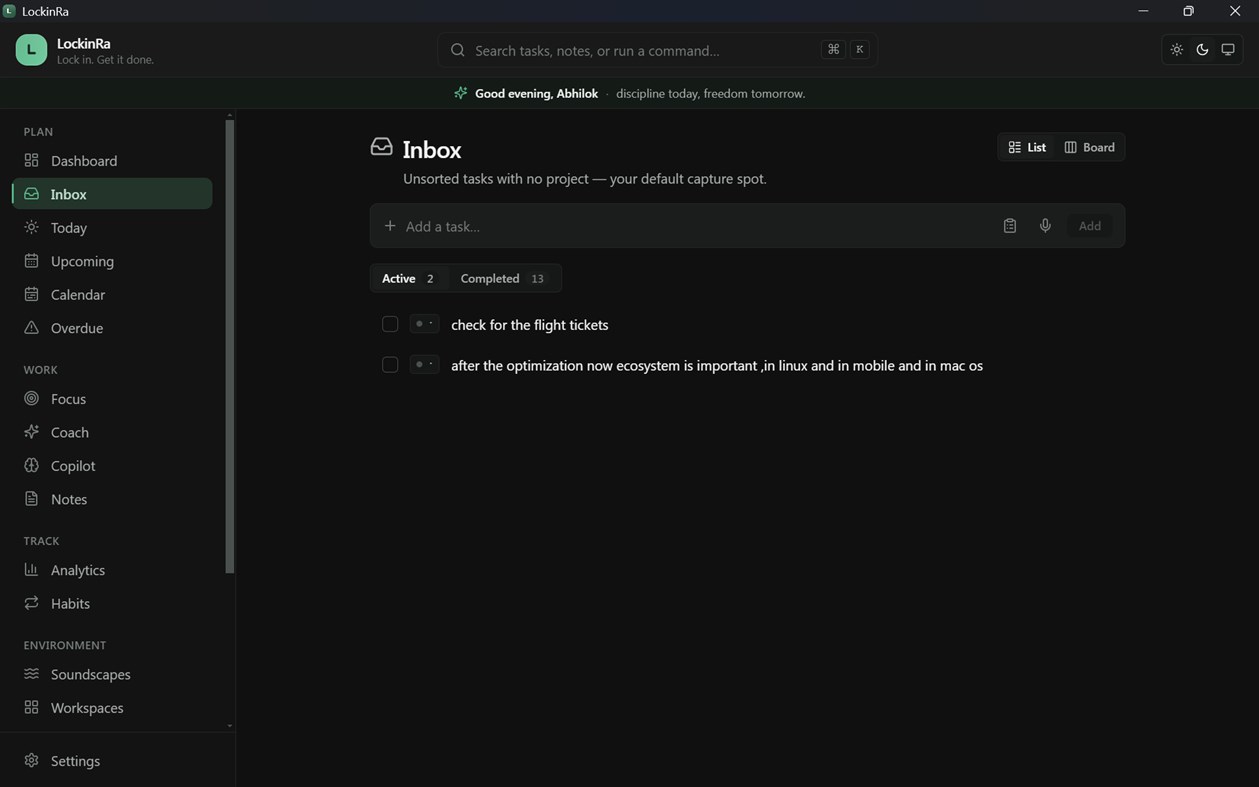Click the Inbox page heading

point(432,149)
